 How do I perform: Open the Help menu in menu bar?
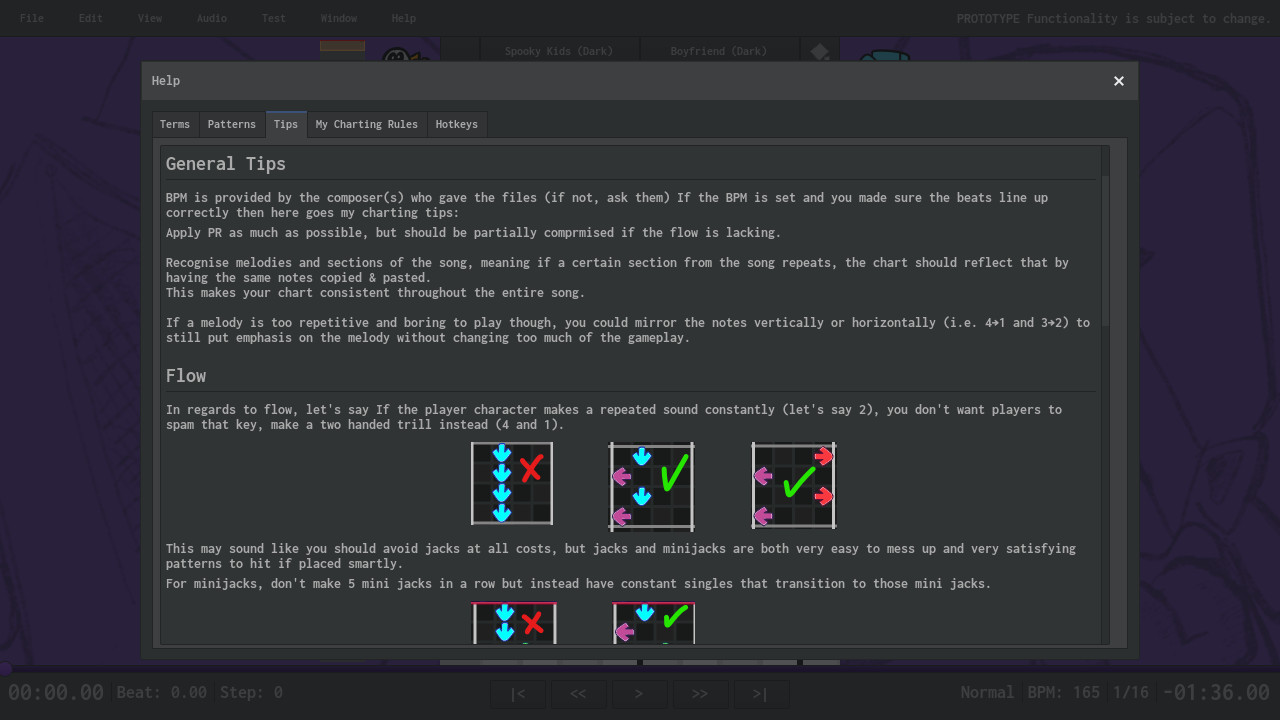[x=404, y=18]
